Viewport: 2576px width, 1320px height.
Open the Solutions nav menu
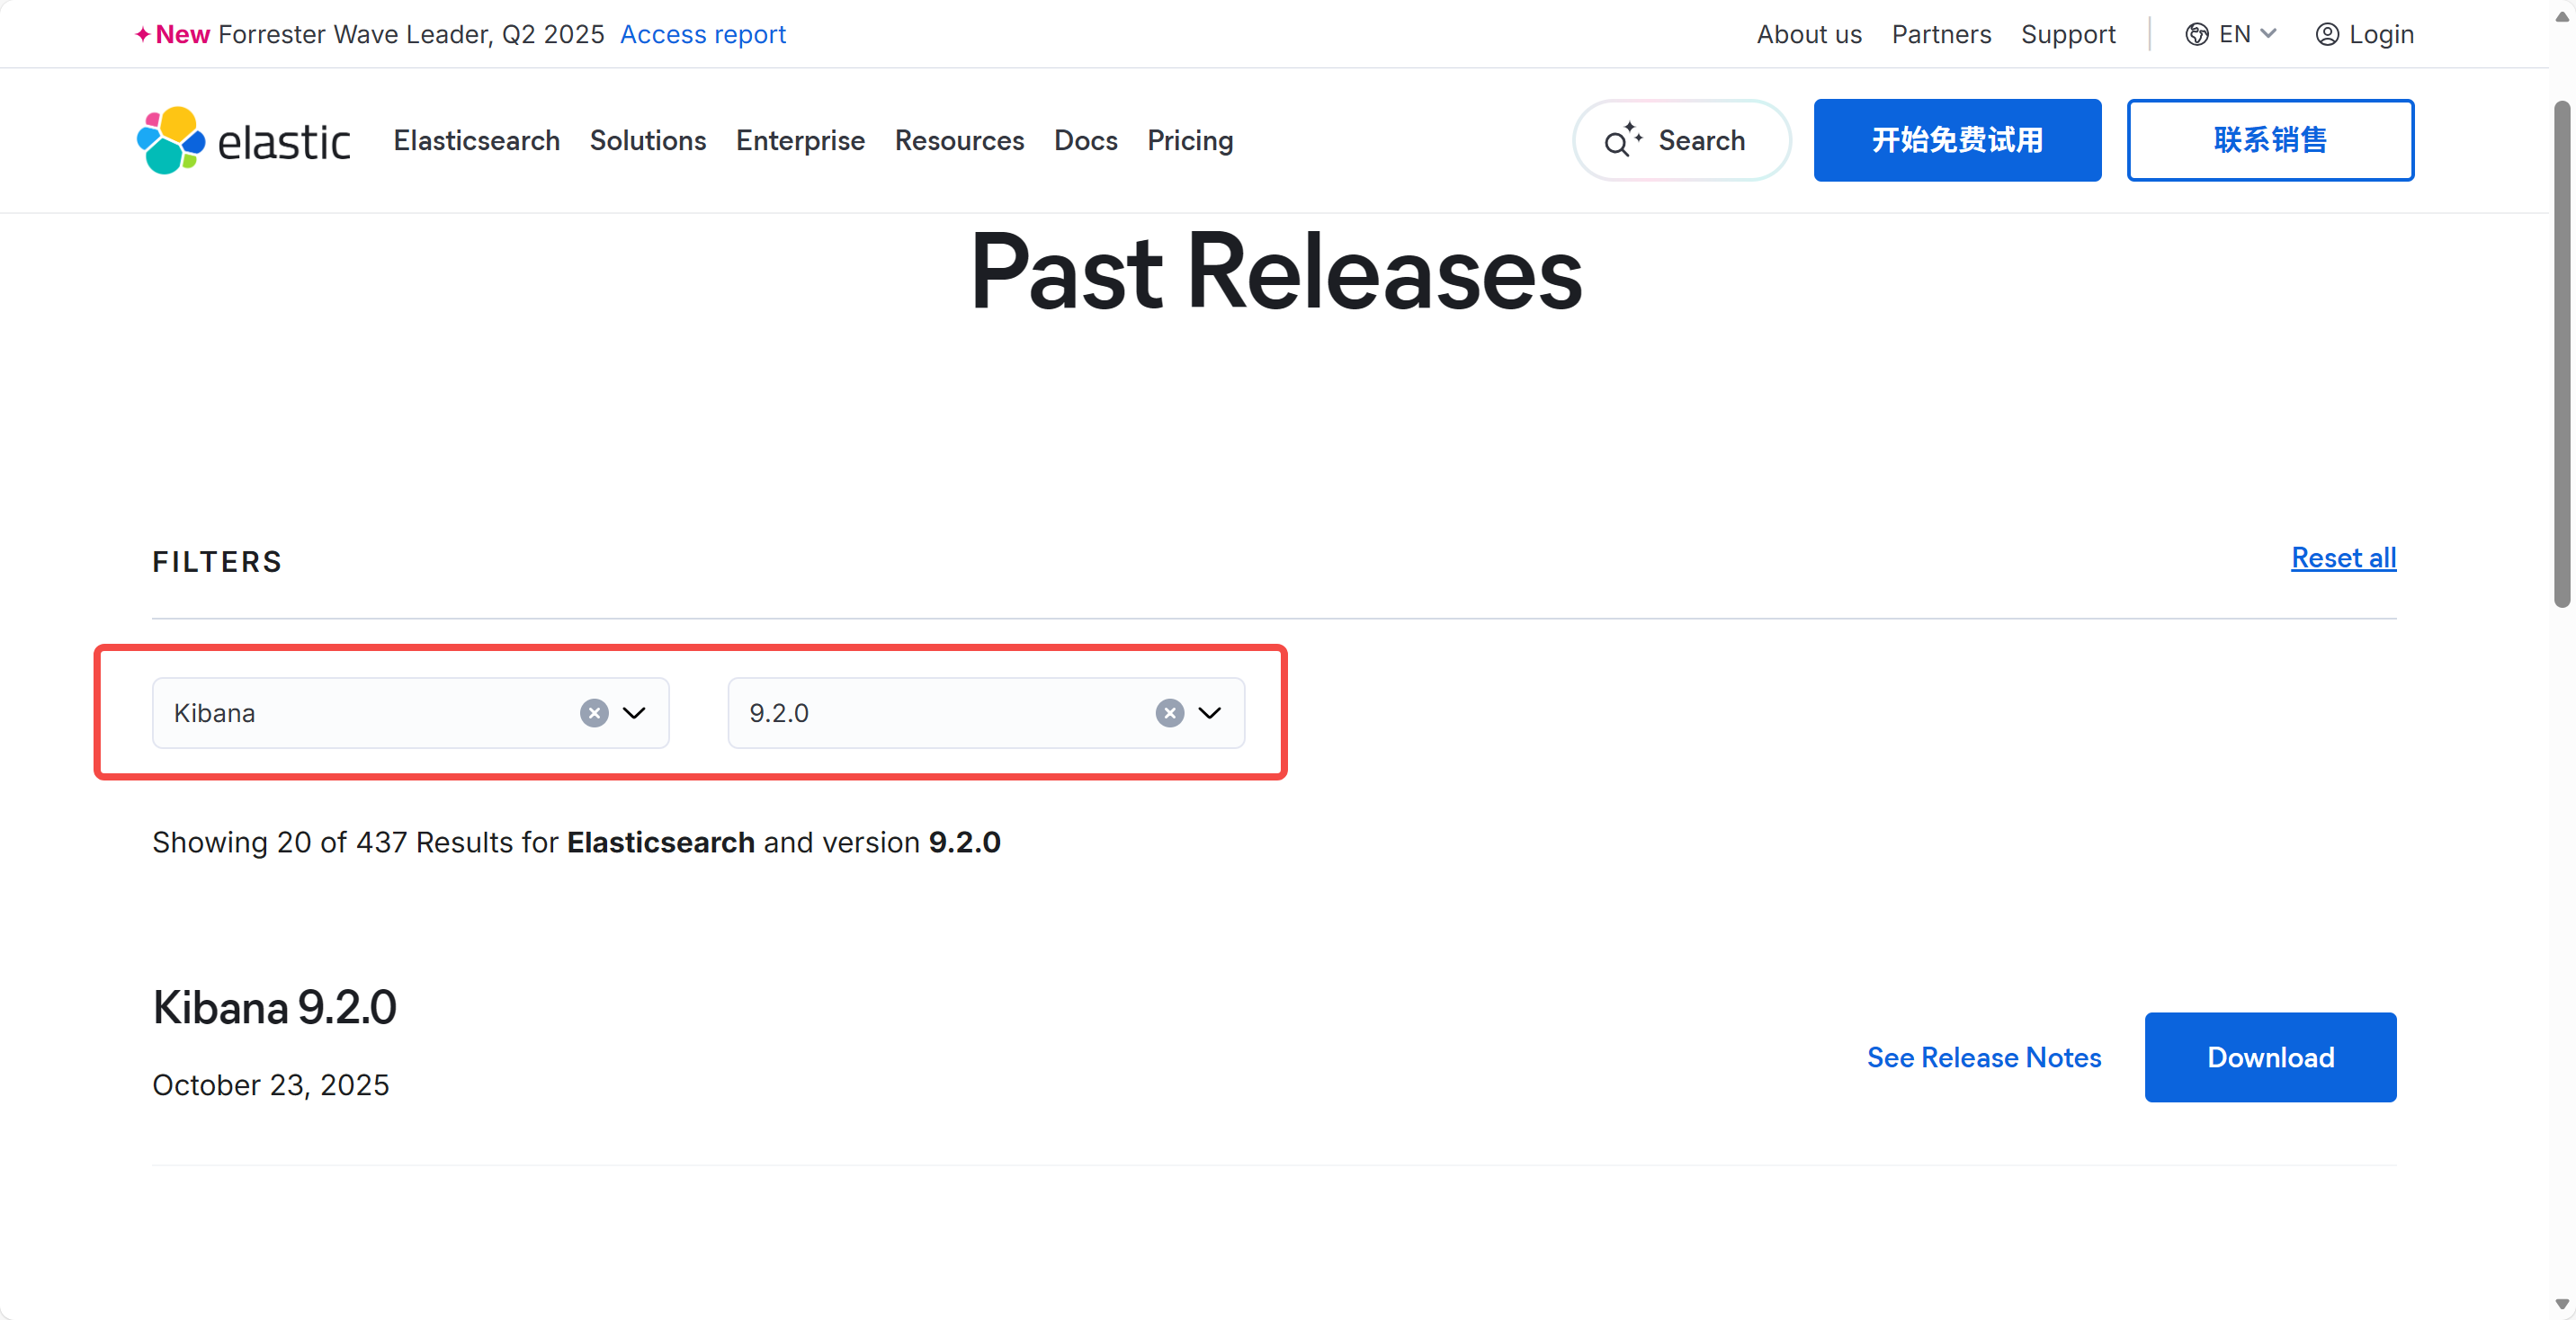tap(647, 141)
